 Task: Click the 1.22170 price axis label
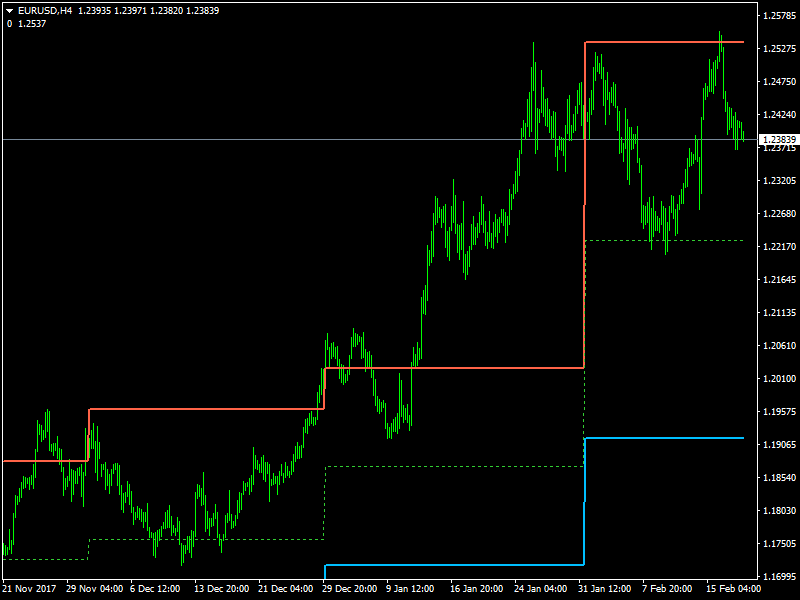[x=778, y=247]
